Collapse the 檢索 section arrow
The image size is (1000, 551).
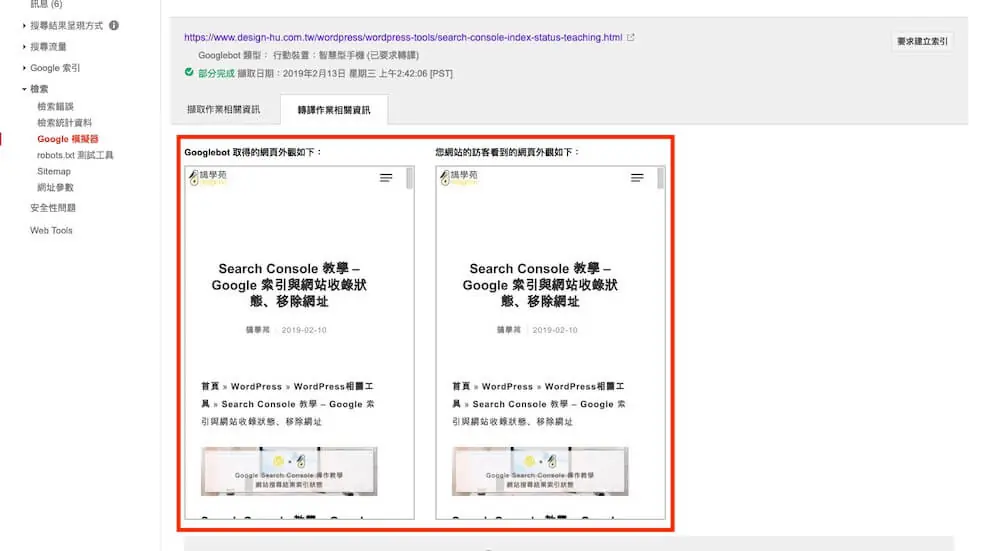[x=24, y=89]
